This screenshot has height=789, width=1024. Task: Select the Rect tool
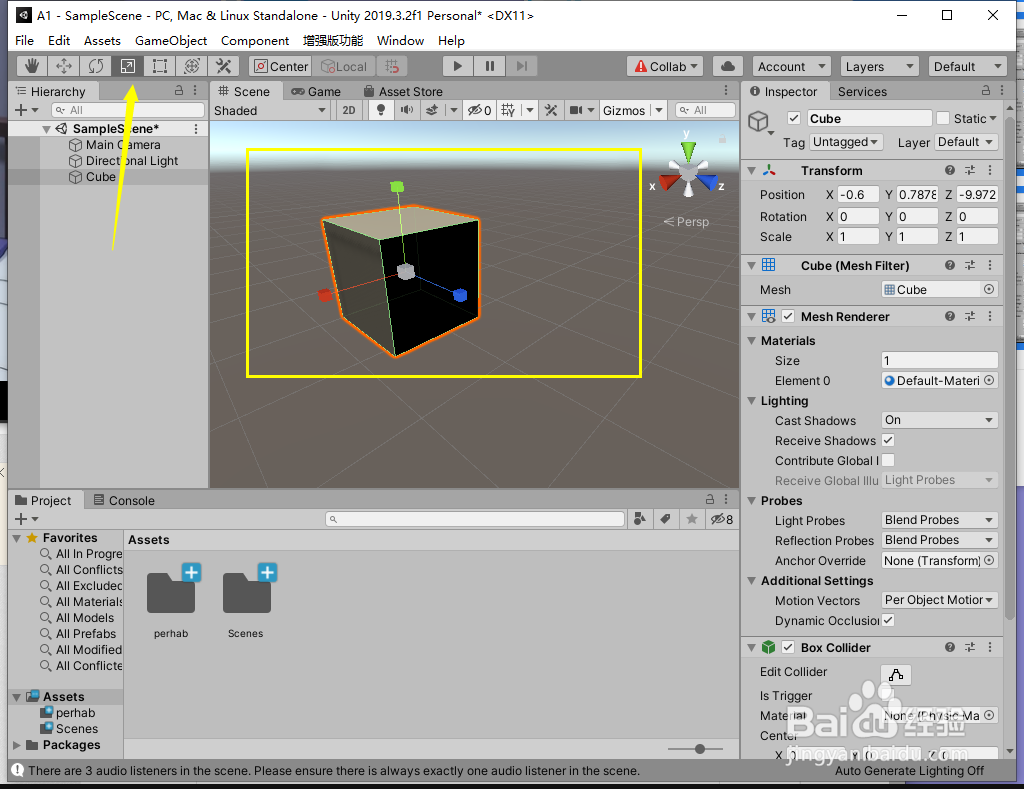click(159, 66)
